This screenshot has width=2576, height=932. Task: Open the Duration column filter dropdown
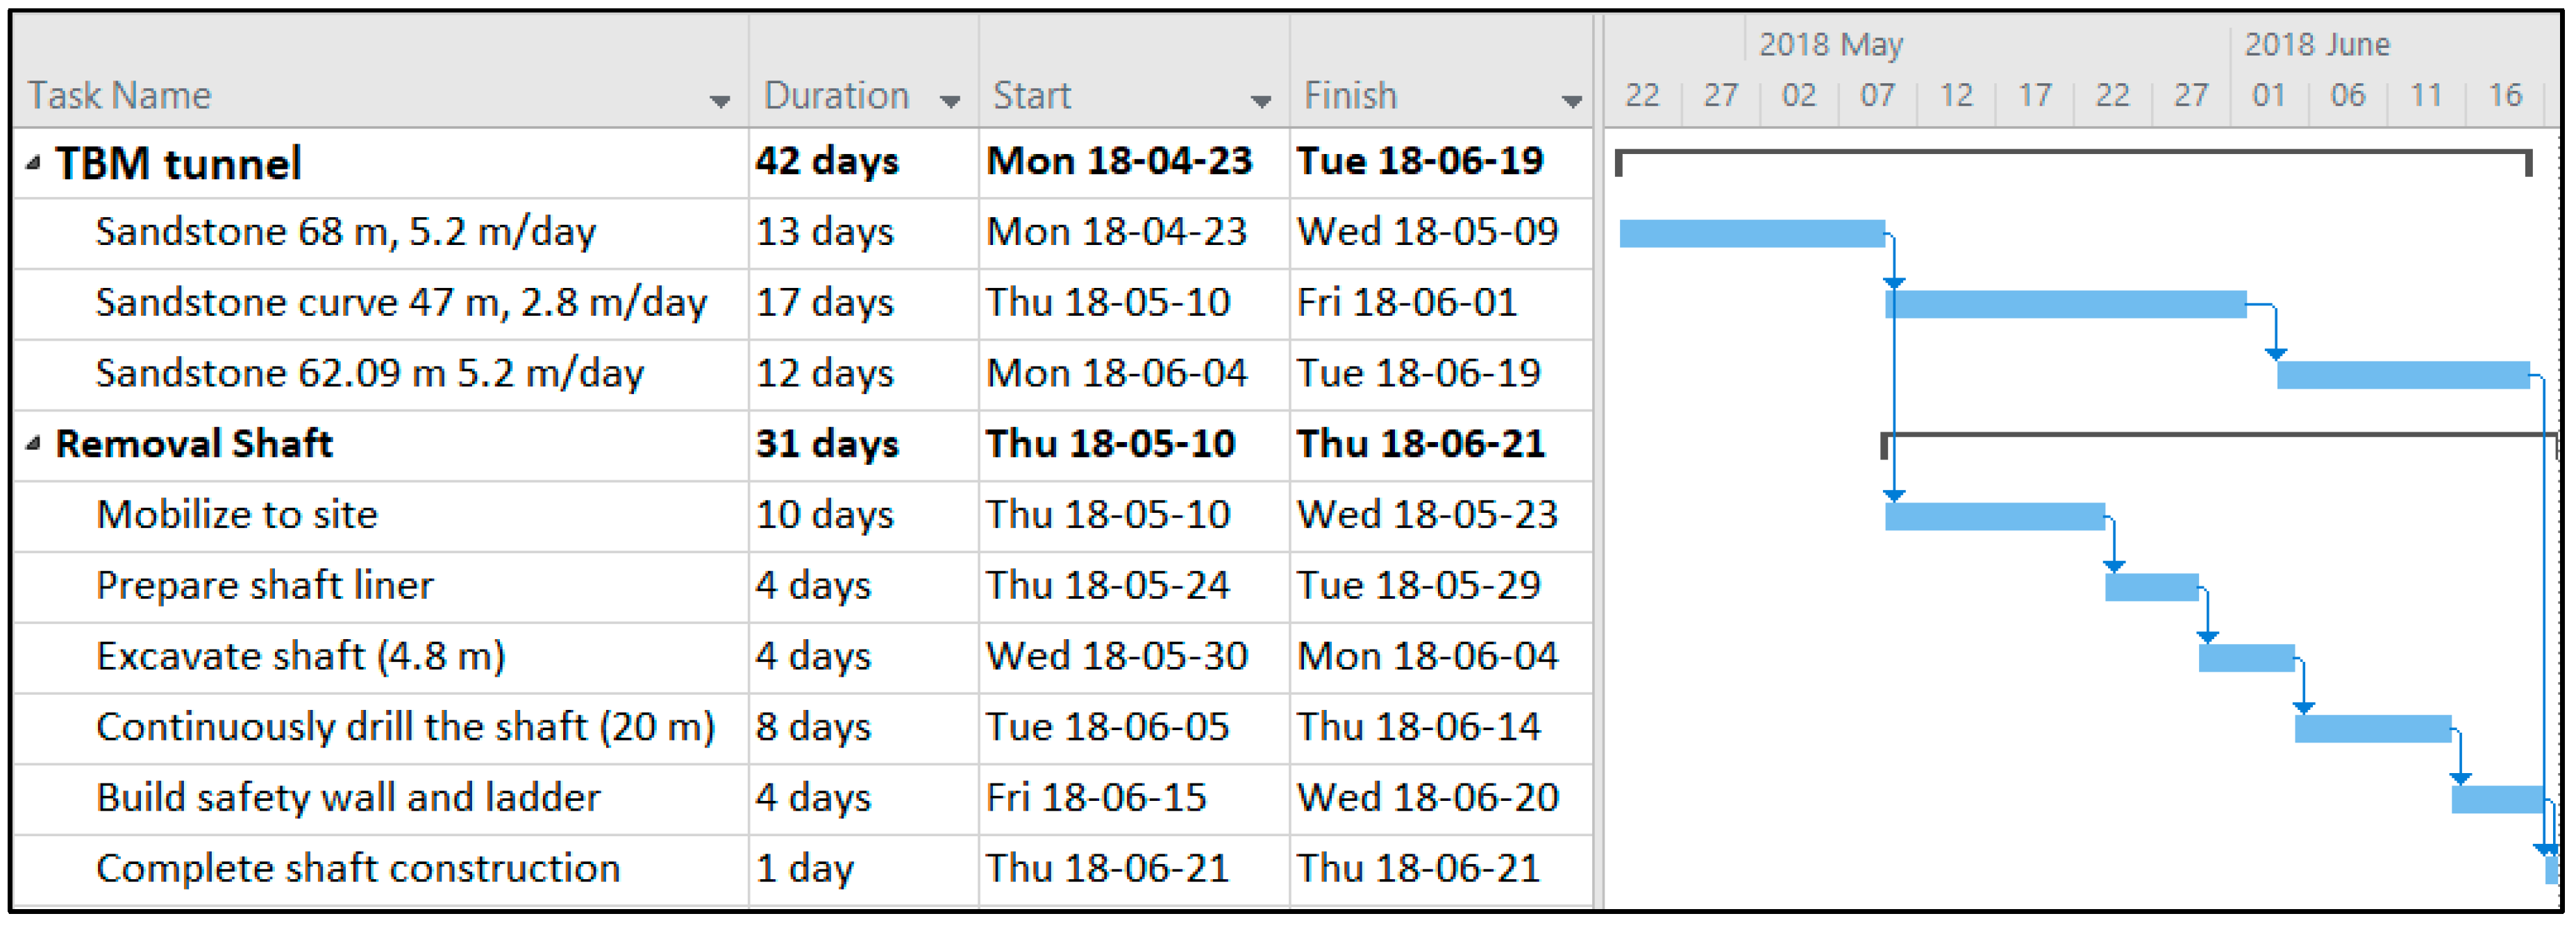click(x=950, y=100)
